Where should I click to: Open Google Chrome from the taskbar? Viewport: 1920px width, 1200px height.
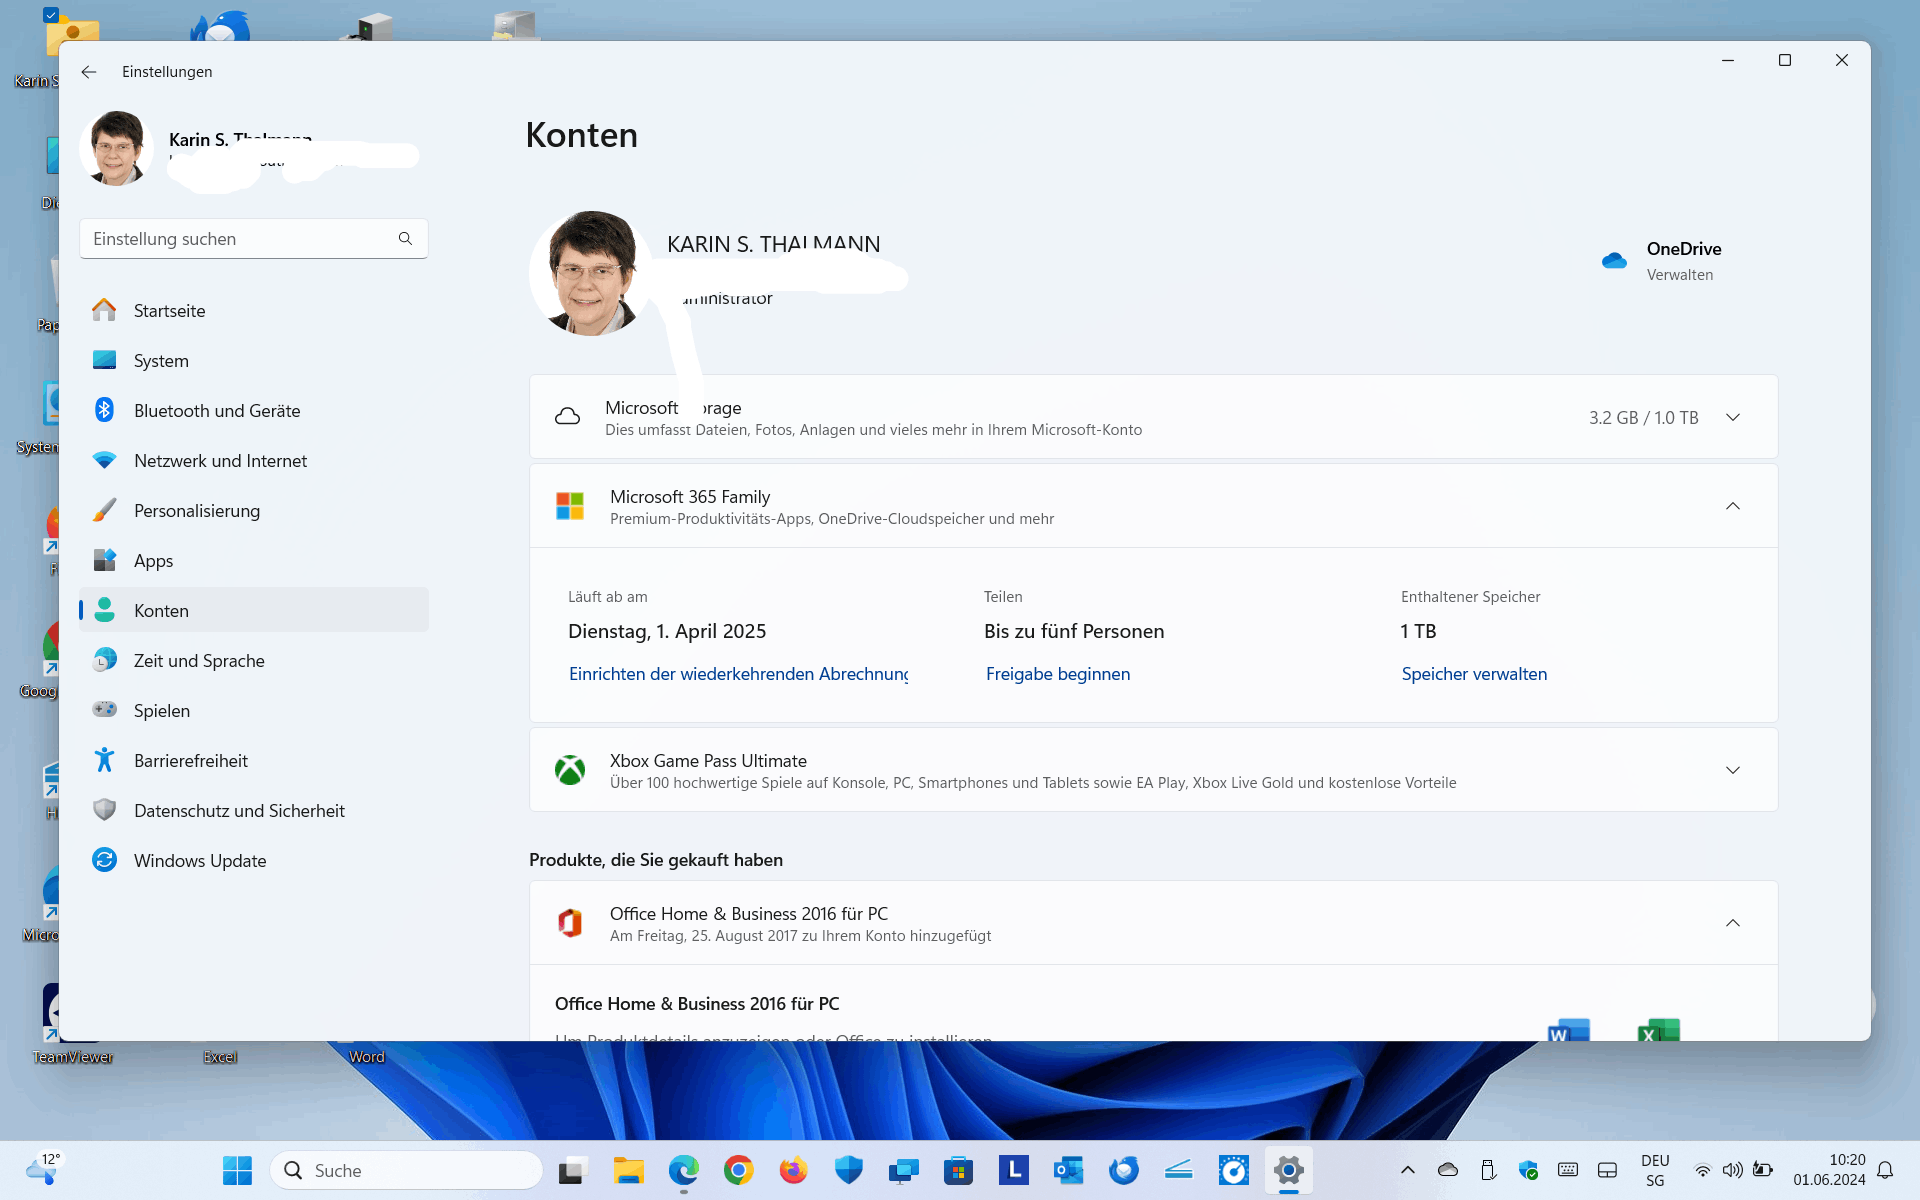coord(738,1170)
